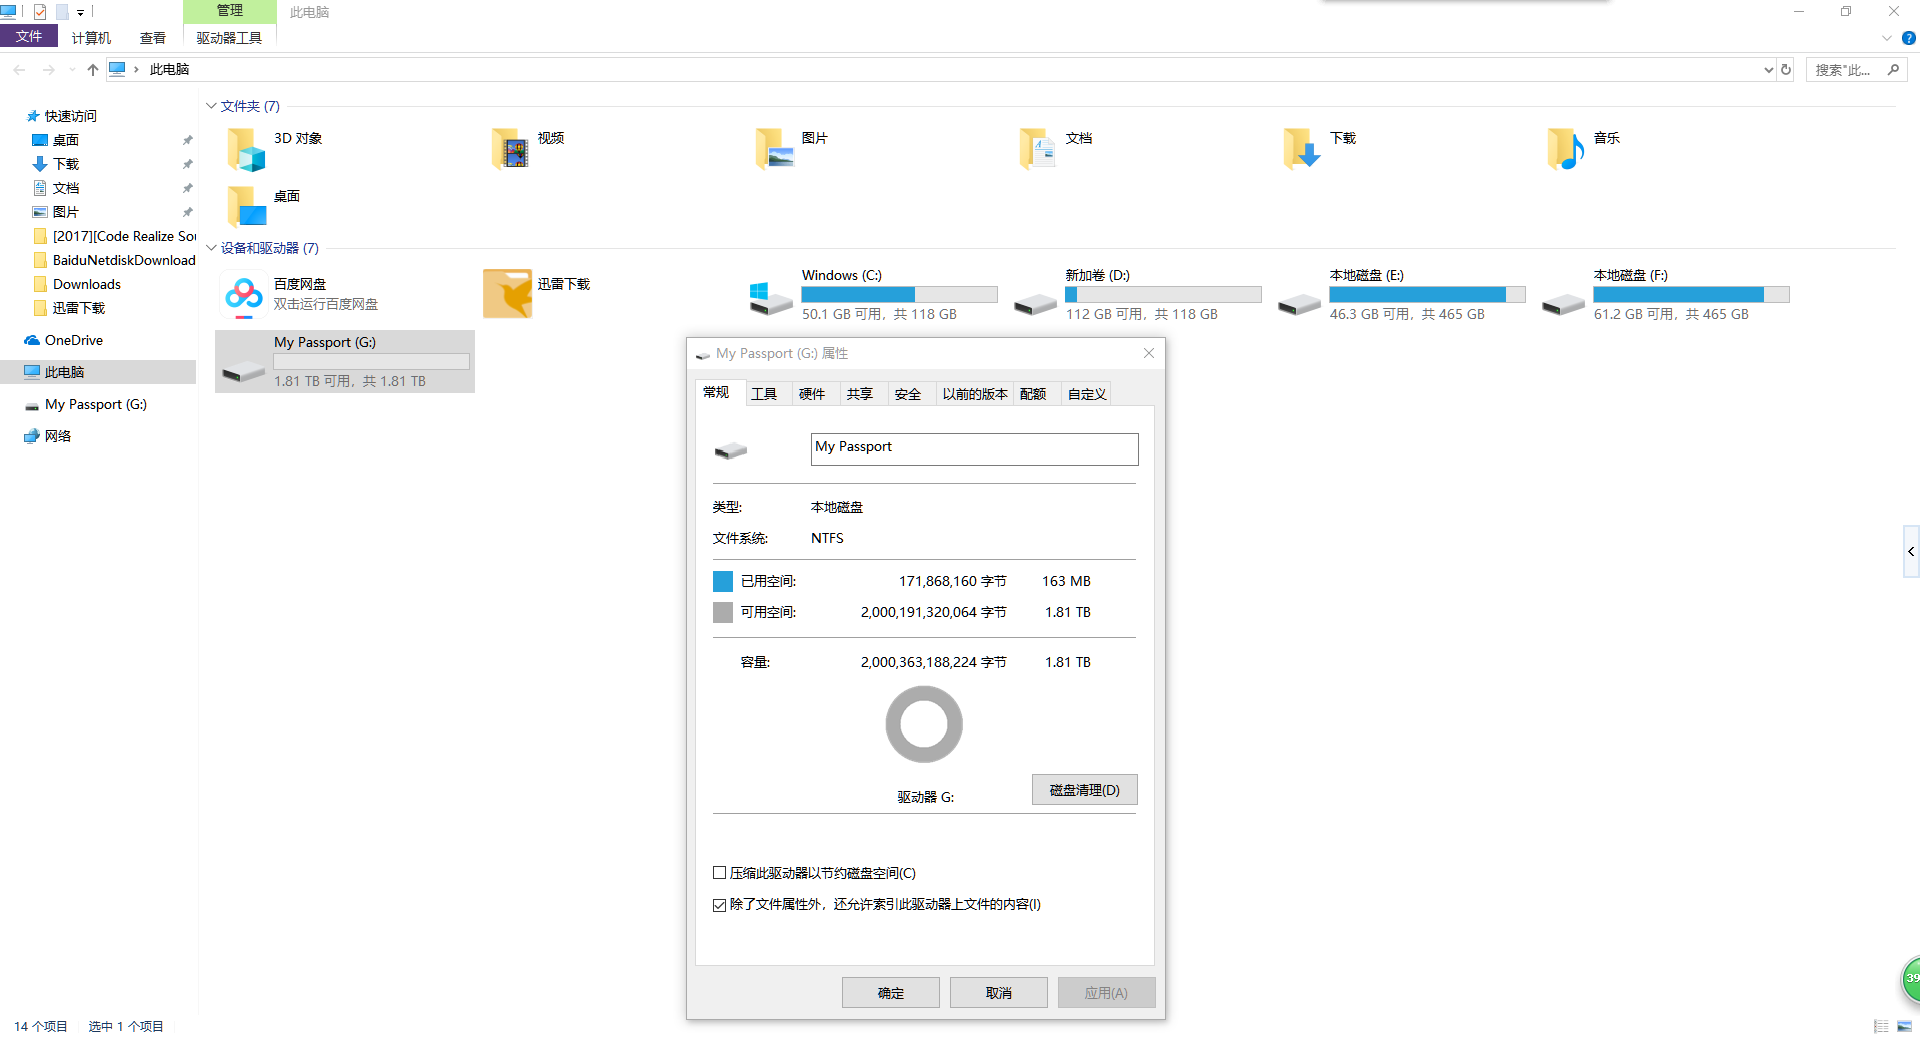1920x1039 pixels.
Task: Select My Passport (G:) drive icon in main pane
Action: click(x=243, y=372)
